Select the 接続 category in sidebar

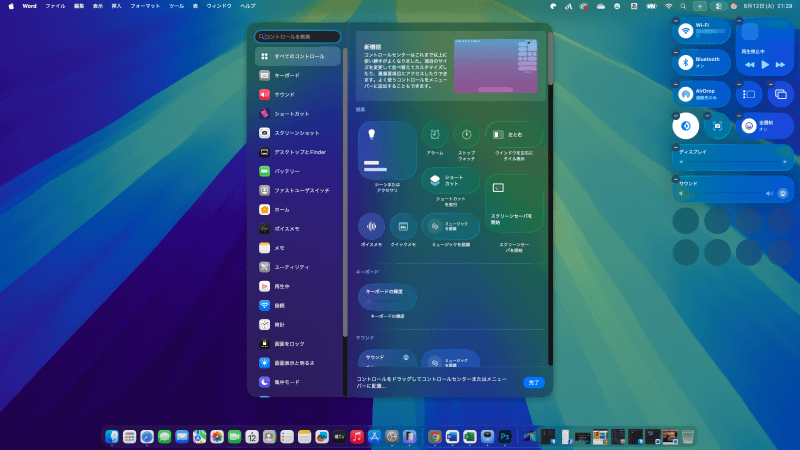tap(297, 306)
